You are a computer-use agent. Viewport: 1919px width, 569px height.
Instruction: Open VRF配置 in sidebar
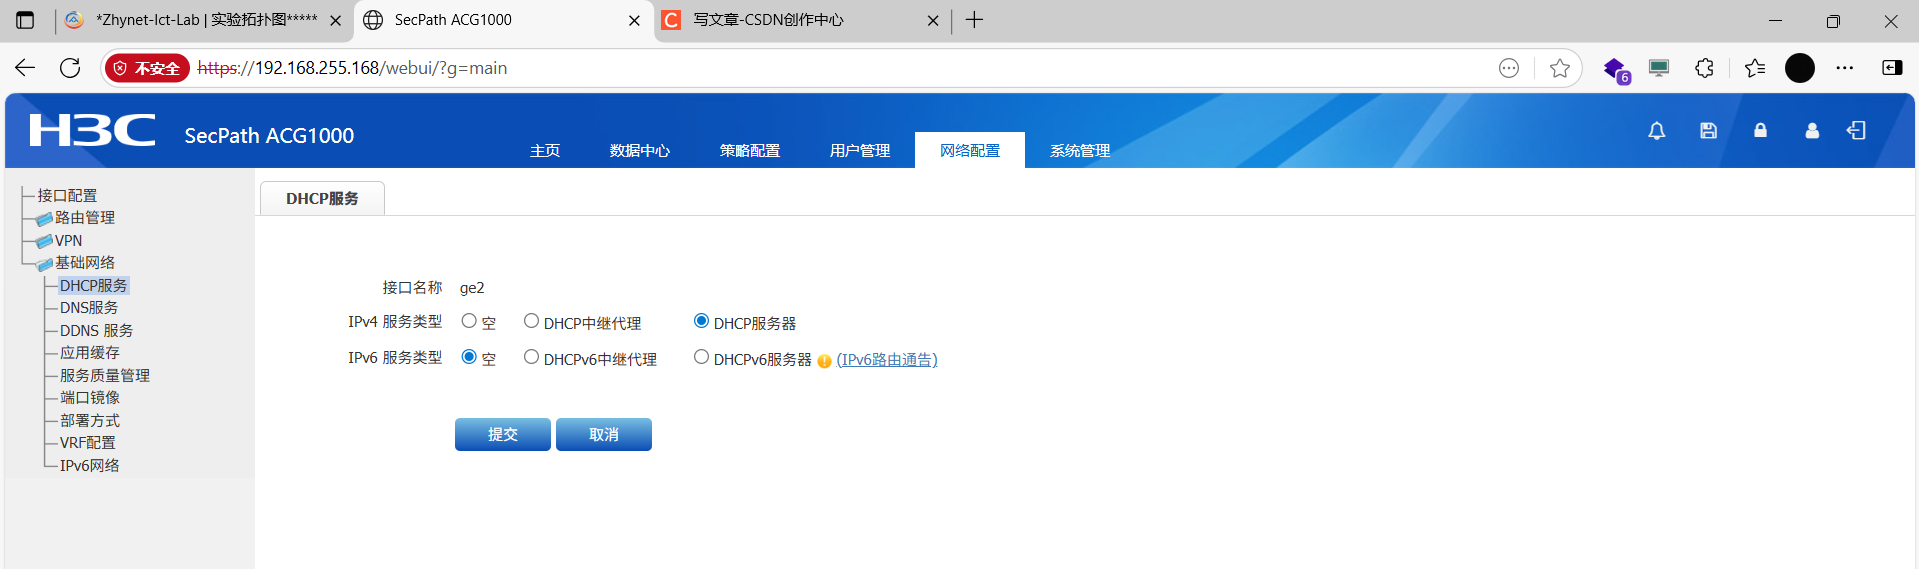click(88, 443)
